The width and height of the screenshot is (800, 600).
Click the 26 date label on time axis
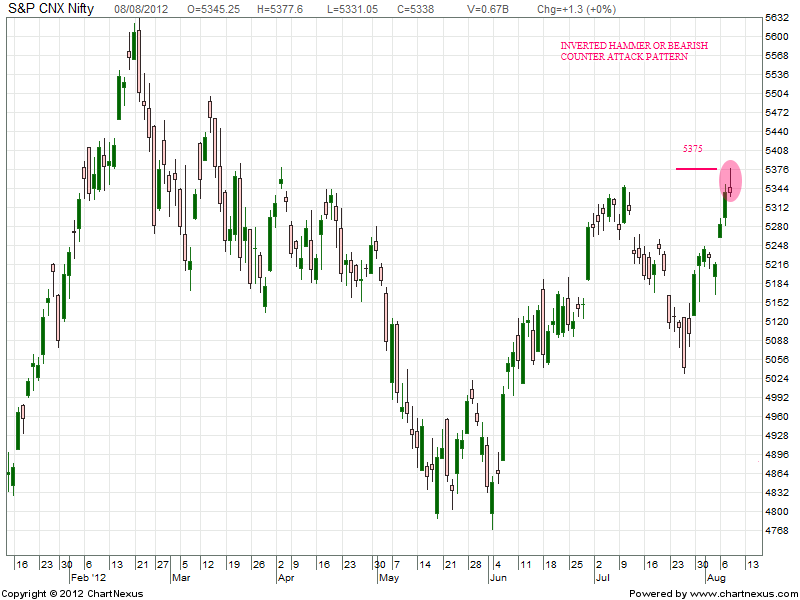[259, 564]
